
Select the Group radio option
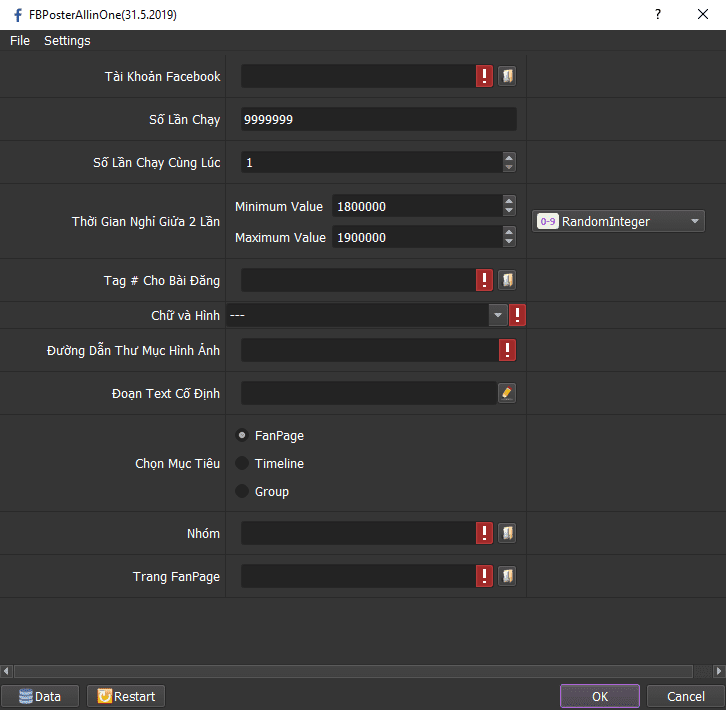[x=242, y=492]
